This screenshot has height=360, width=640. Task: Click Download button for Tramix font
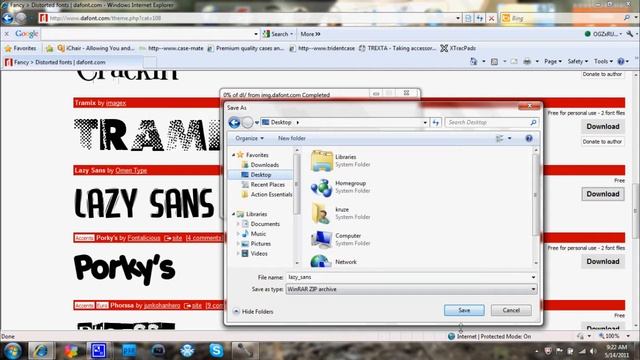click(x=603, y=127)
